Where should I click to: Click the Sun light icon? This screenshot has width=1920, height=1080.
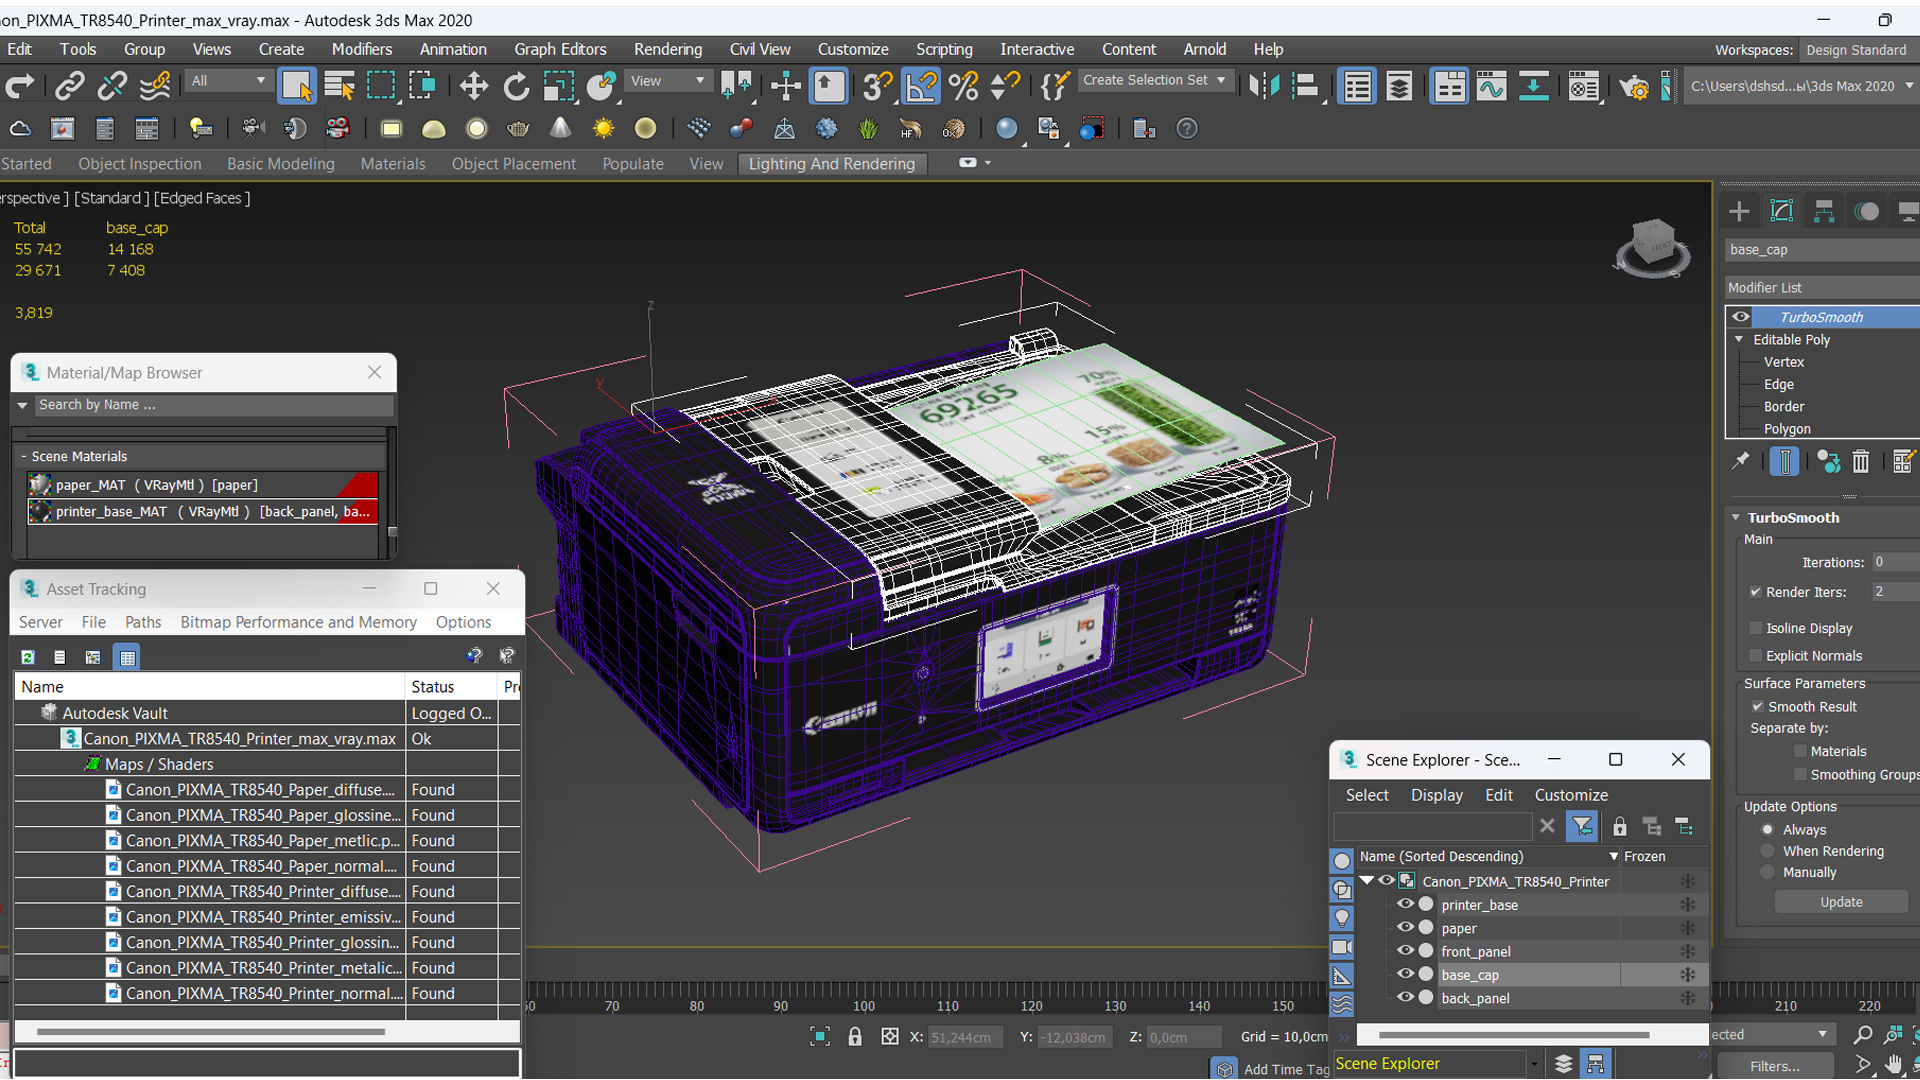point(603,129)
